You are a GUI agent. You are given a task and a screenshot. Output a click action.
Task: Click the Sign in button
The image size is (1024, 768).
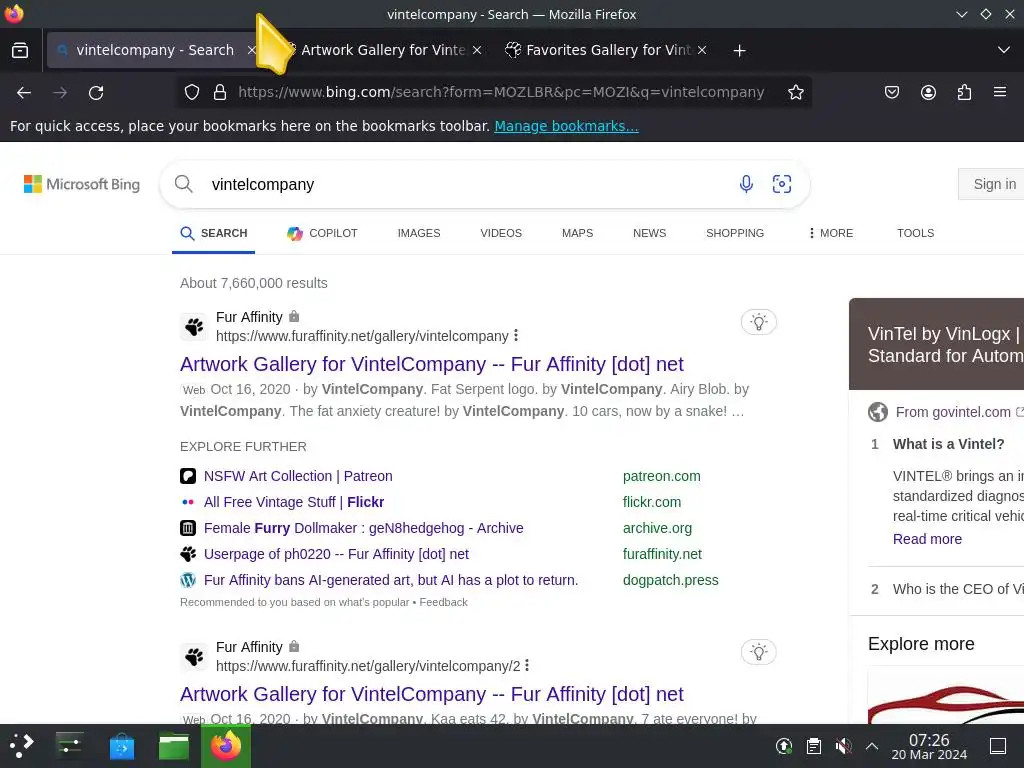pos(993,184)
